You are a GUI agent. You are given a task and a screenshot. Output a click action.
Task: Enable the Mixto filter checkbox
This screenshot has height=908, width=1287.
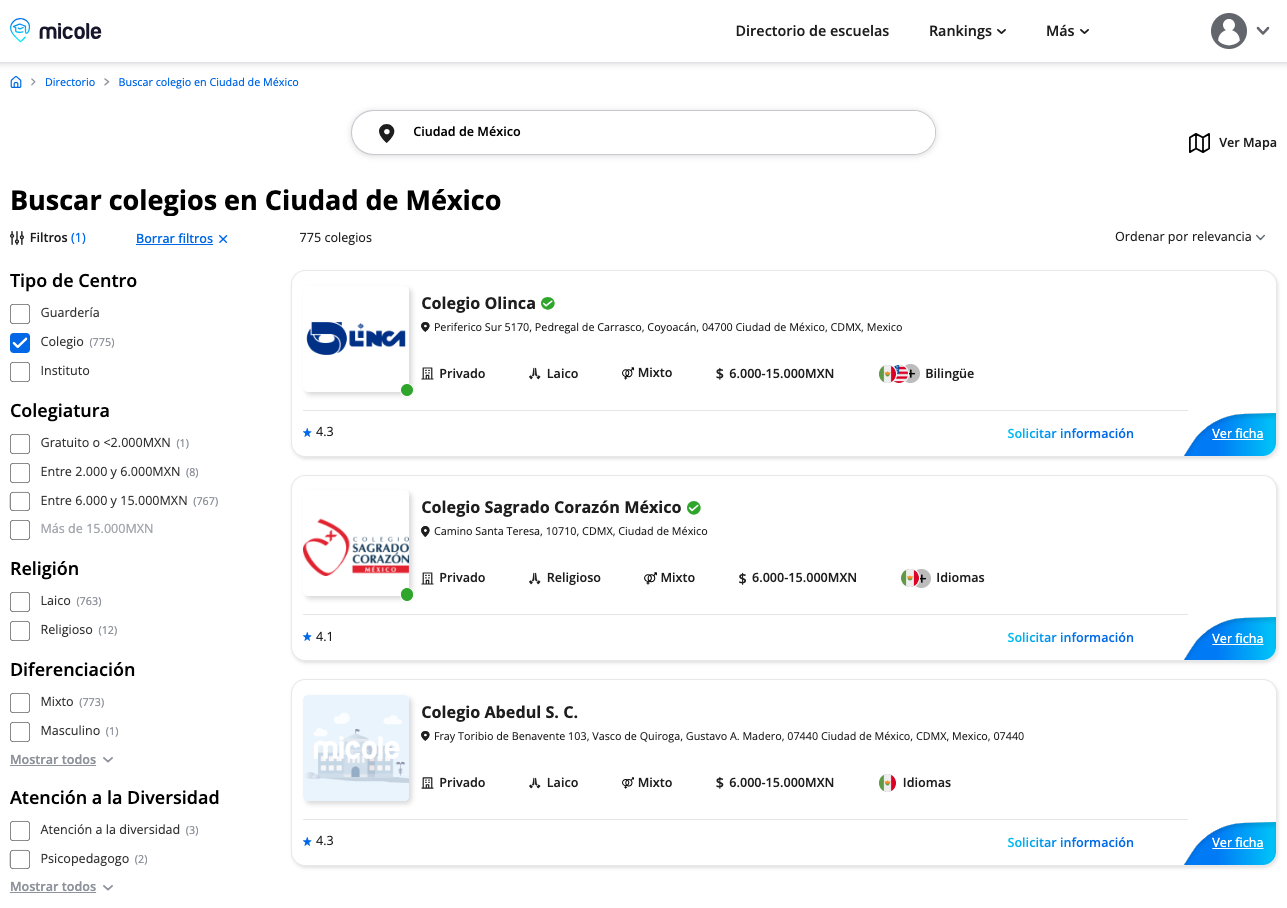[x=20, y=702]
